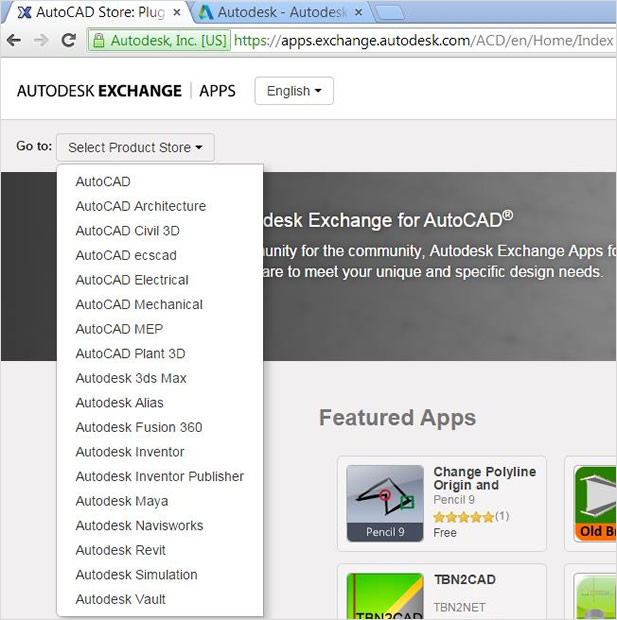The image size is (617, 620).
Task: Select AutoCAD Architecture from the list
Action: click(141, 206)
